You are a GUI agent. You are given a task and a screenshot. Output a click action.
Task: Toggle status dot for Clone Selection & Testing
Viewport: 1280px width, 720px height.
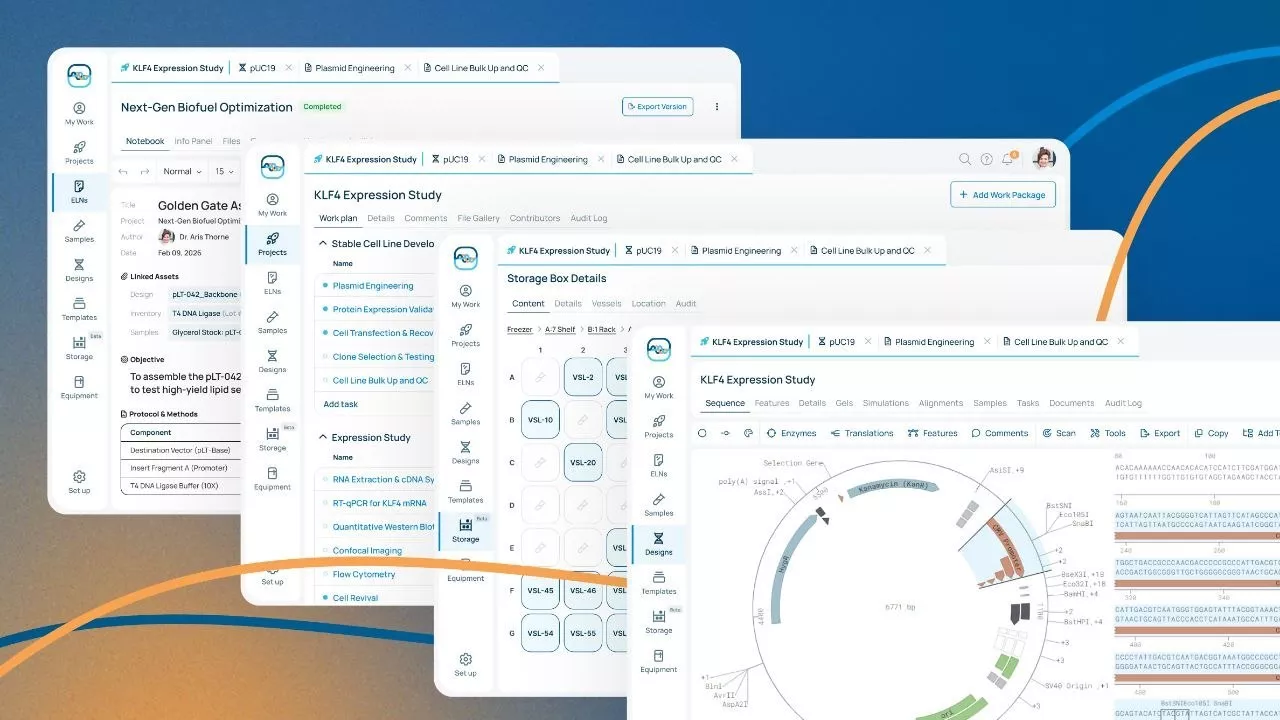pos(325,357)
